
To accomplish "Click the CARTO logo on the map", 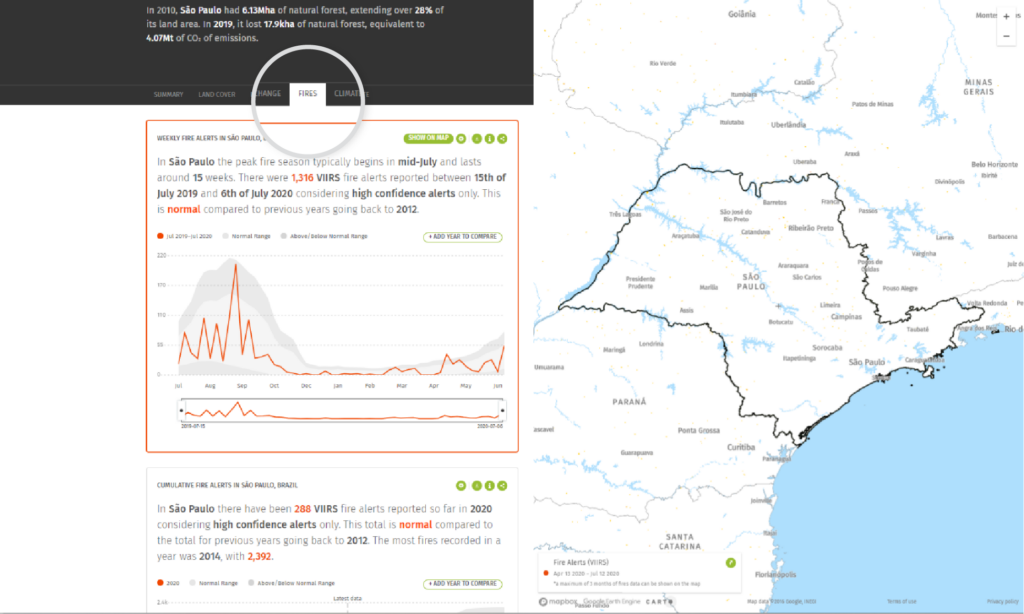I will pyautogui.click(x=659, y=602).
